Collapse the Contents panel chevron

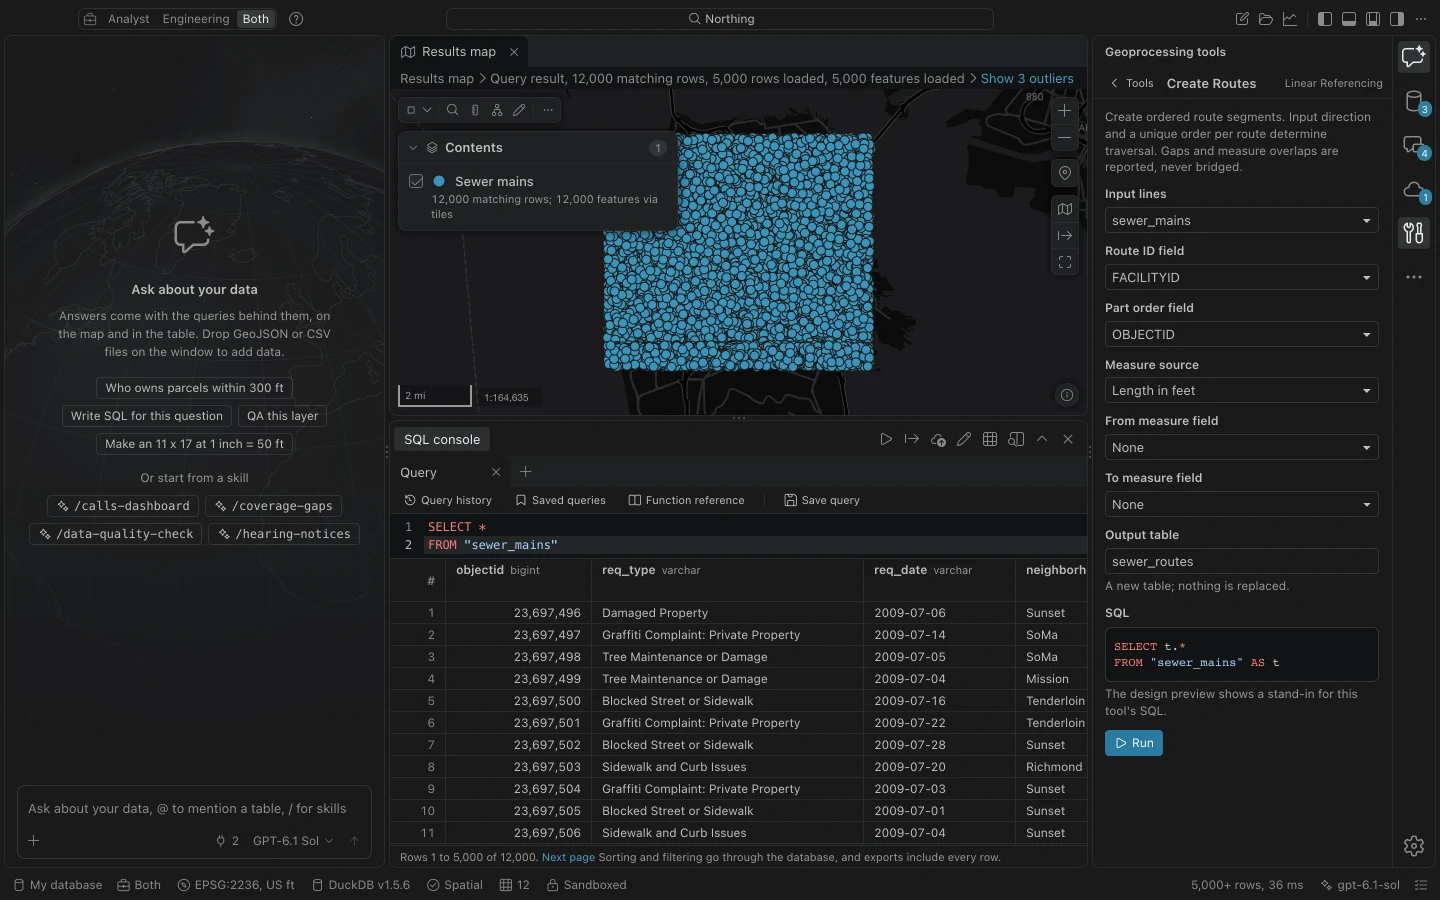click(413, 148)
